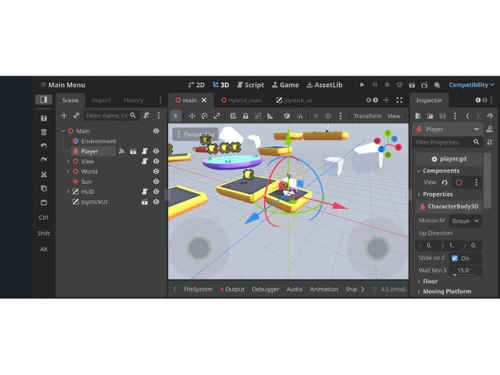Screen dimensions: 500x375
Task: Open the hybrid_main scene tab
Action: coord(242,100)
